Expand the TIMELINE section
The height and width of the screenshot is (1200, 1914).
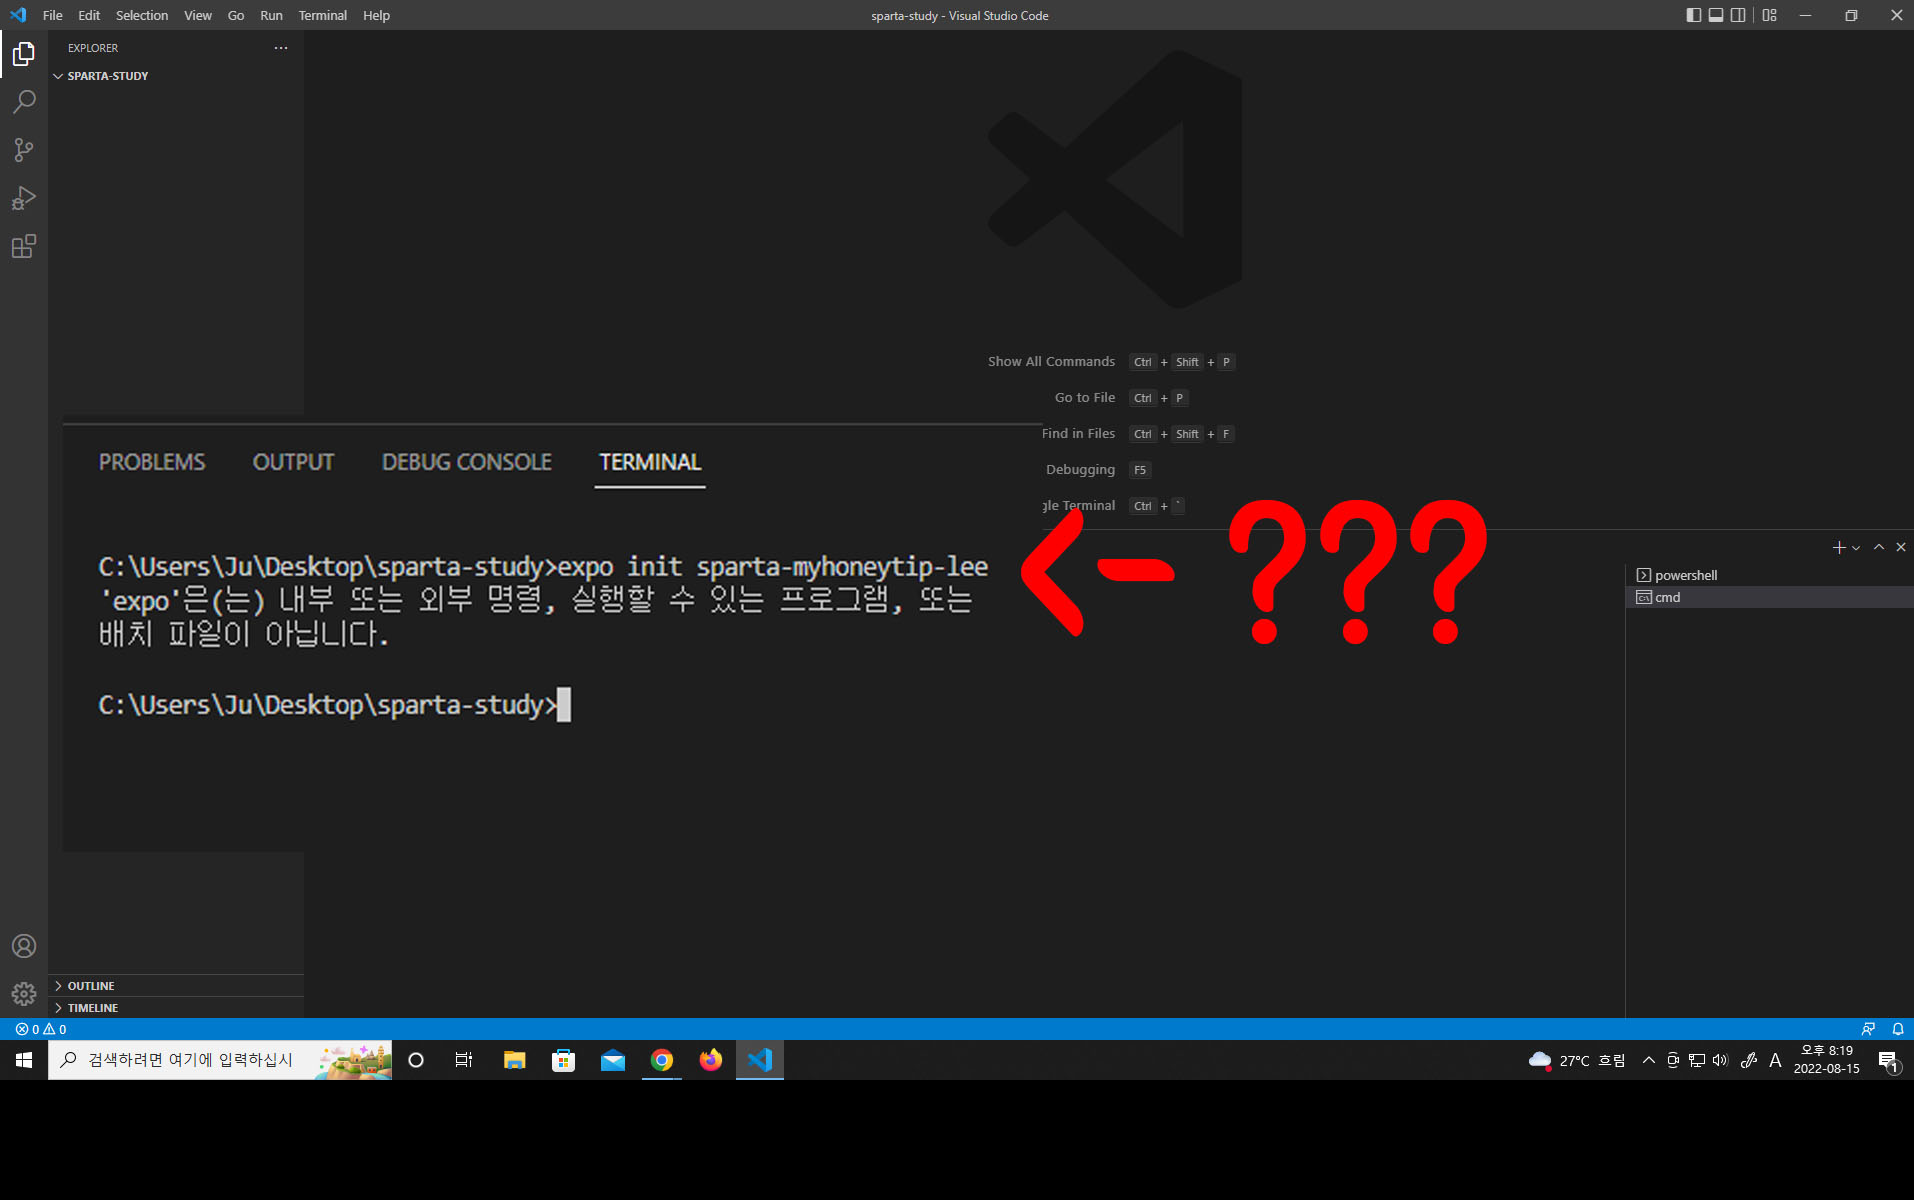click(x=176, y=1008)
